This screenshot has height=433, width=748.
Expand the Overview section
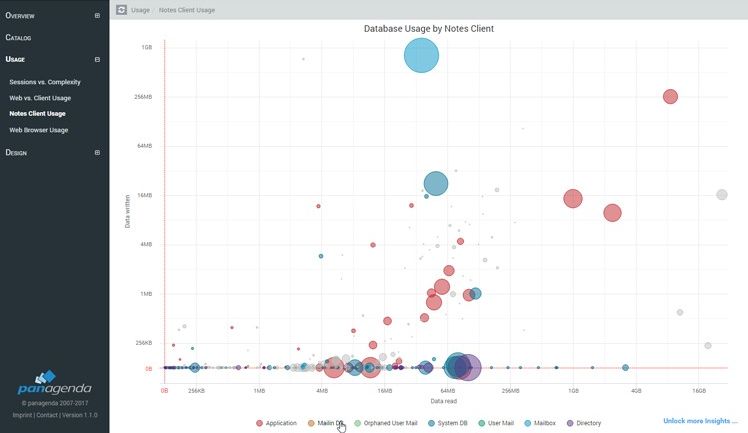[97, 16]
